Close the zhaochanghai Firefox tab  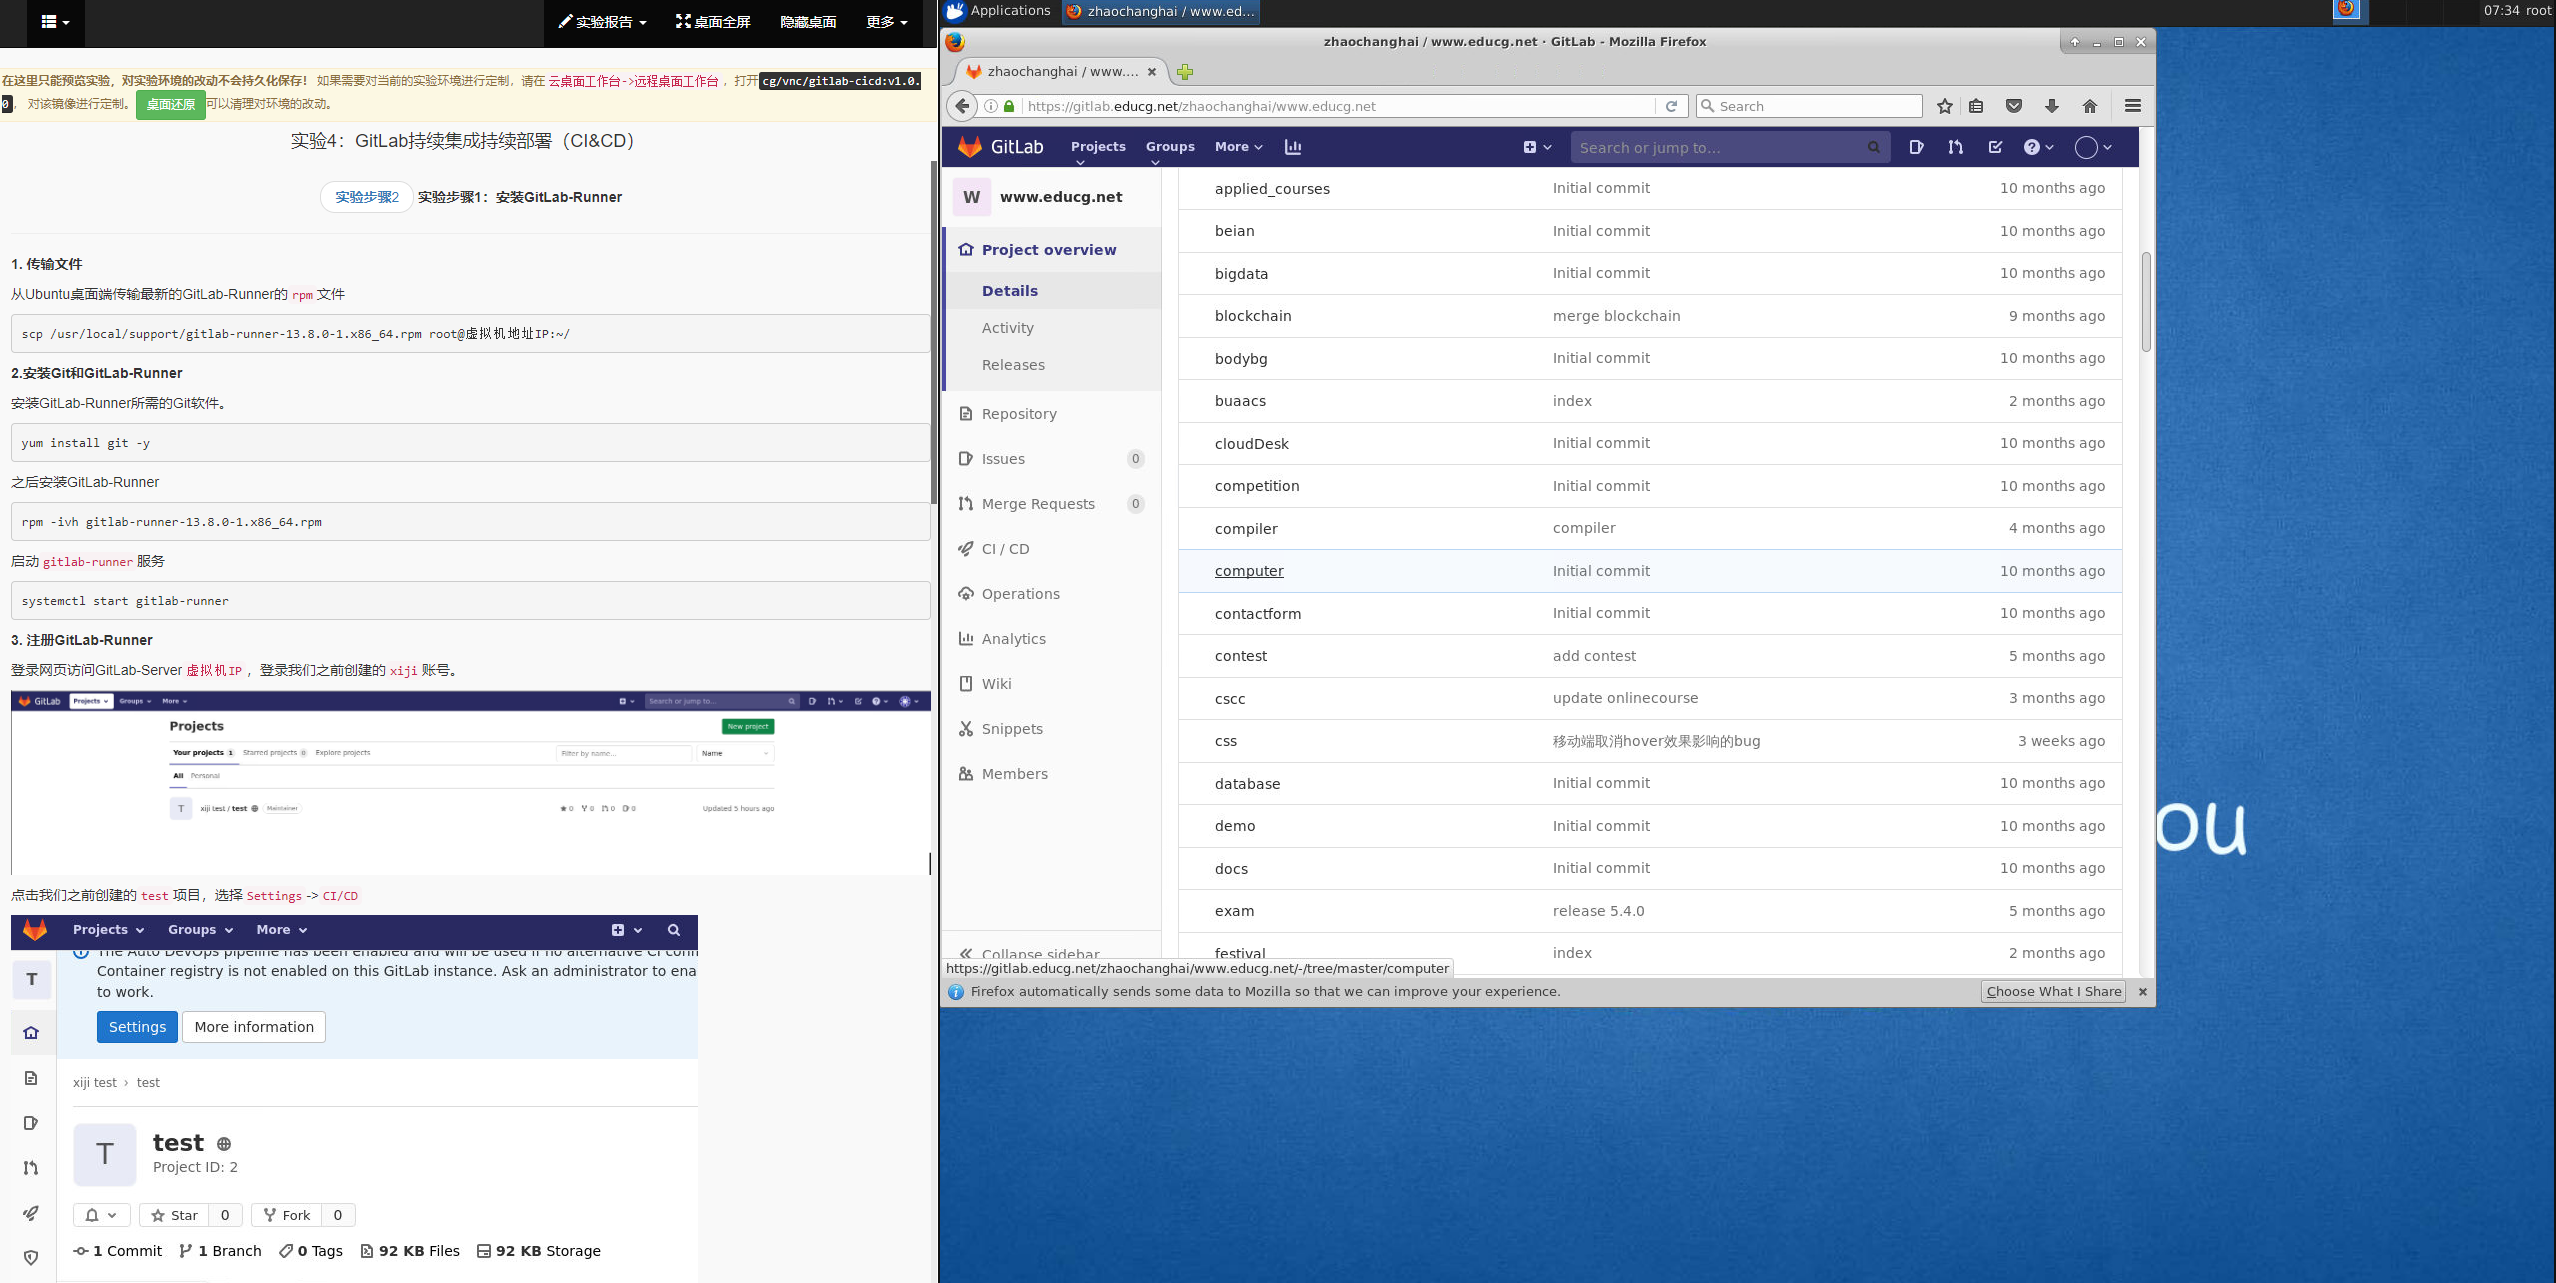(1152, 72)
